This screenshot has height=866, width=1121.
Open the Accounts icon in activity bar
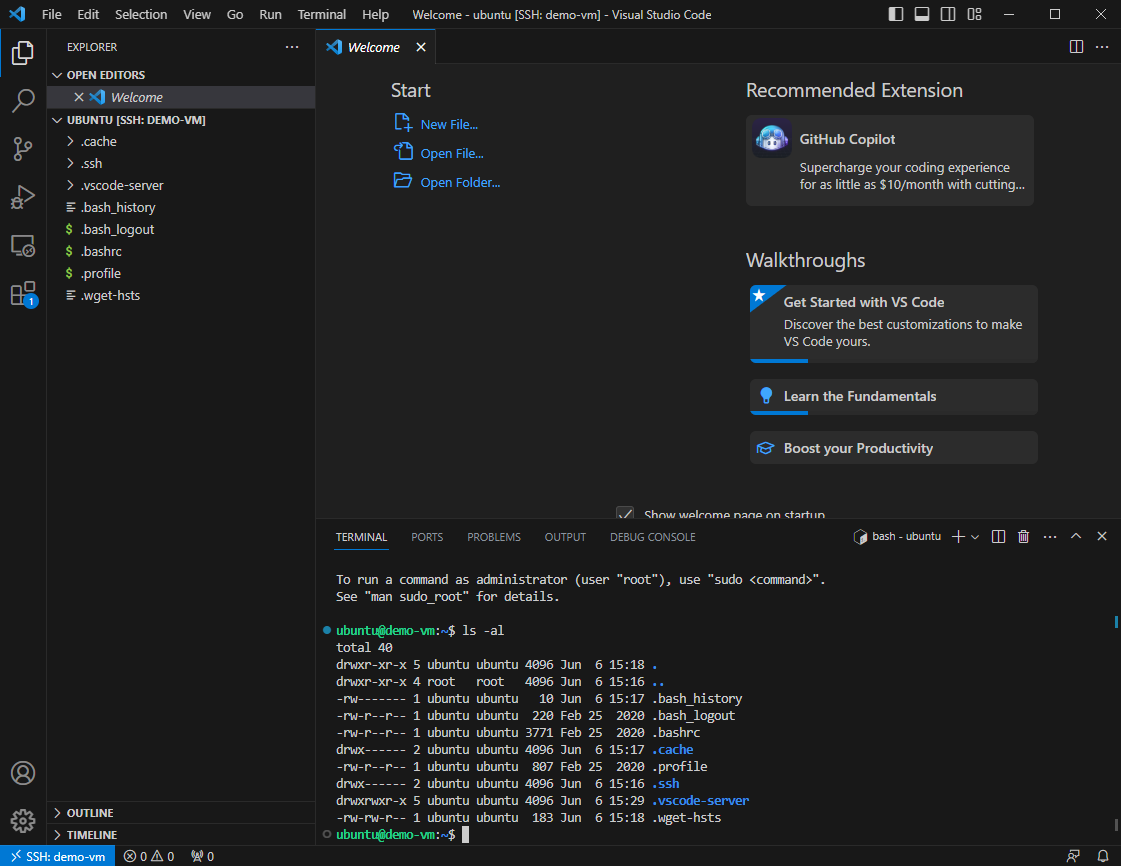[x=23, y=773]
